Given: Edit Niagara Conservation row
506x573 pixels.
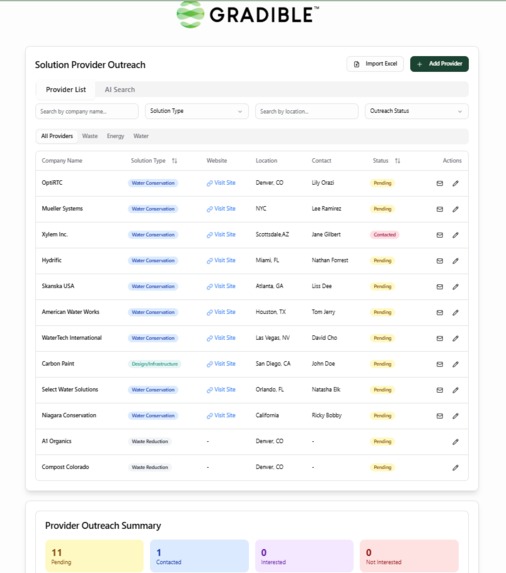Looking at the screenshot, I should pyautogui.click(x=455, y=416).
